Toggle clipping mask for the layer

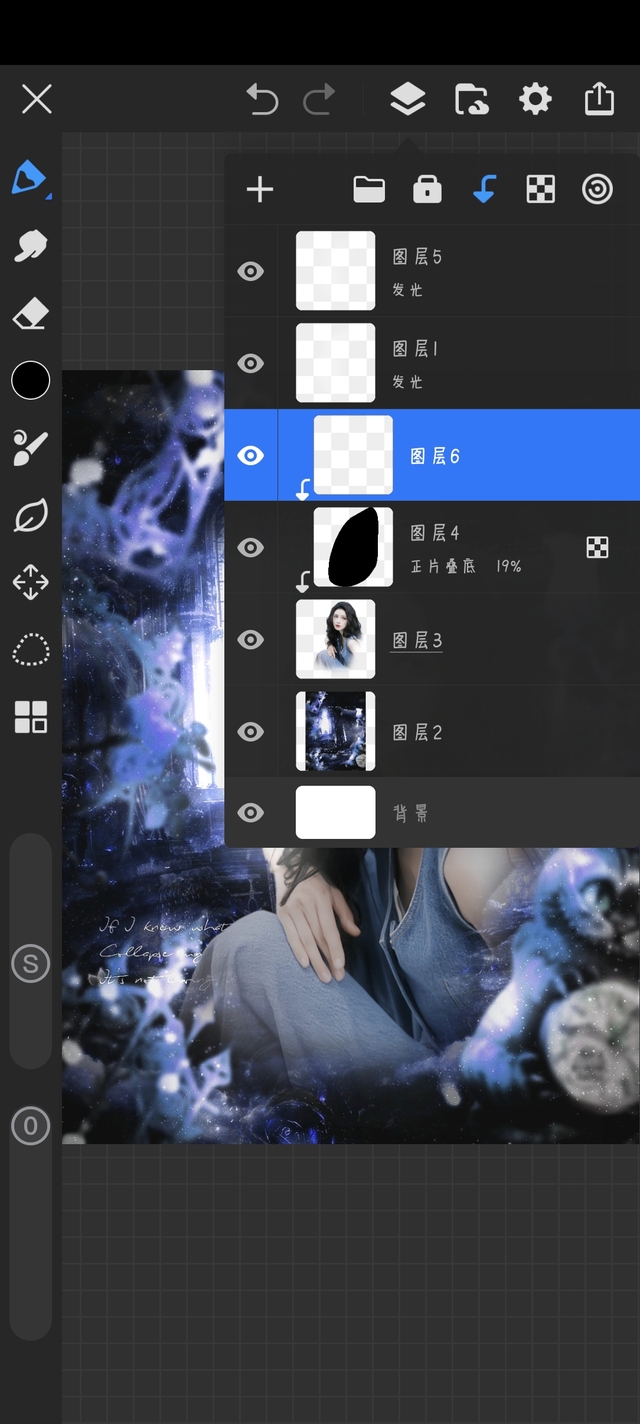(x=484, y=189)
